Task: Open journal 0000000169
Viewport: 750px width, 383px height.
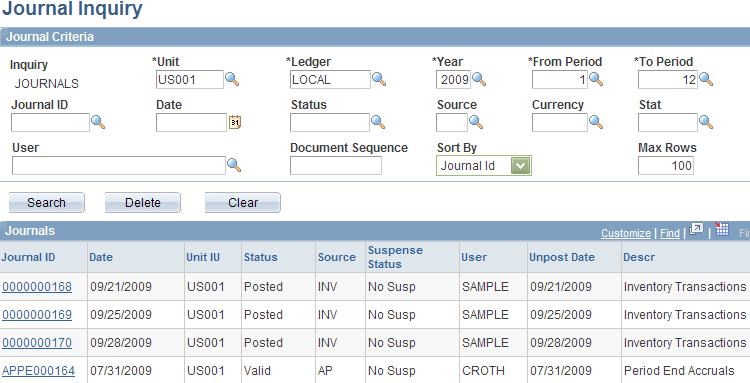Action: point(37,315)
